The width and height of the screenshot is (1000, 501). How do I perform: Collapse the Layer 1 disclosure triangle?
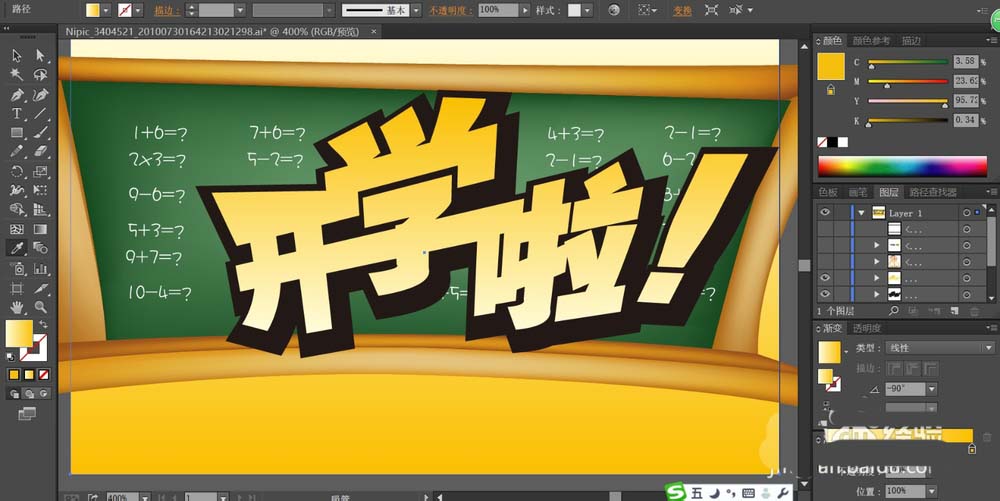[863, 213]
